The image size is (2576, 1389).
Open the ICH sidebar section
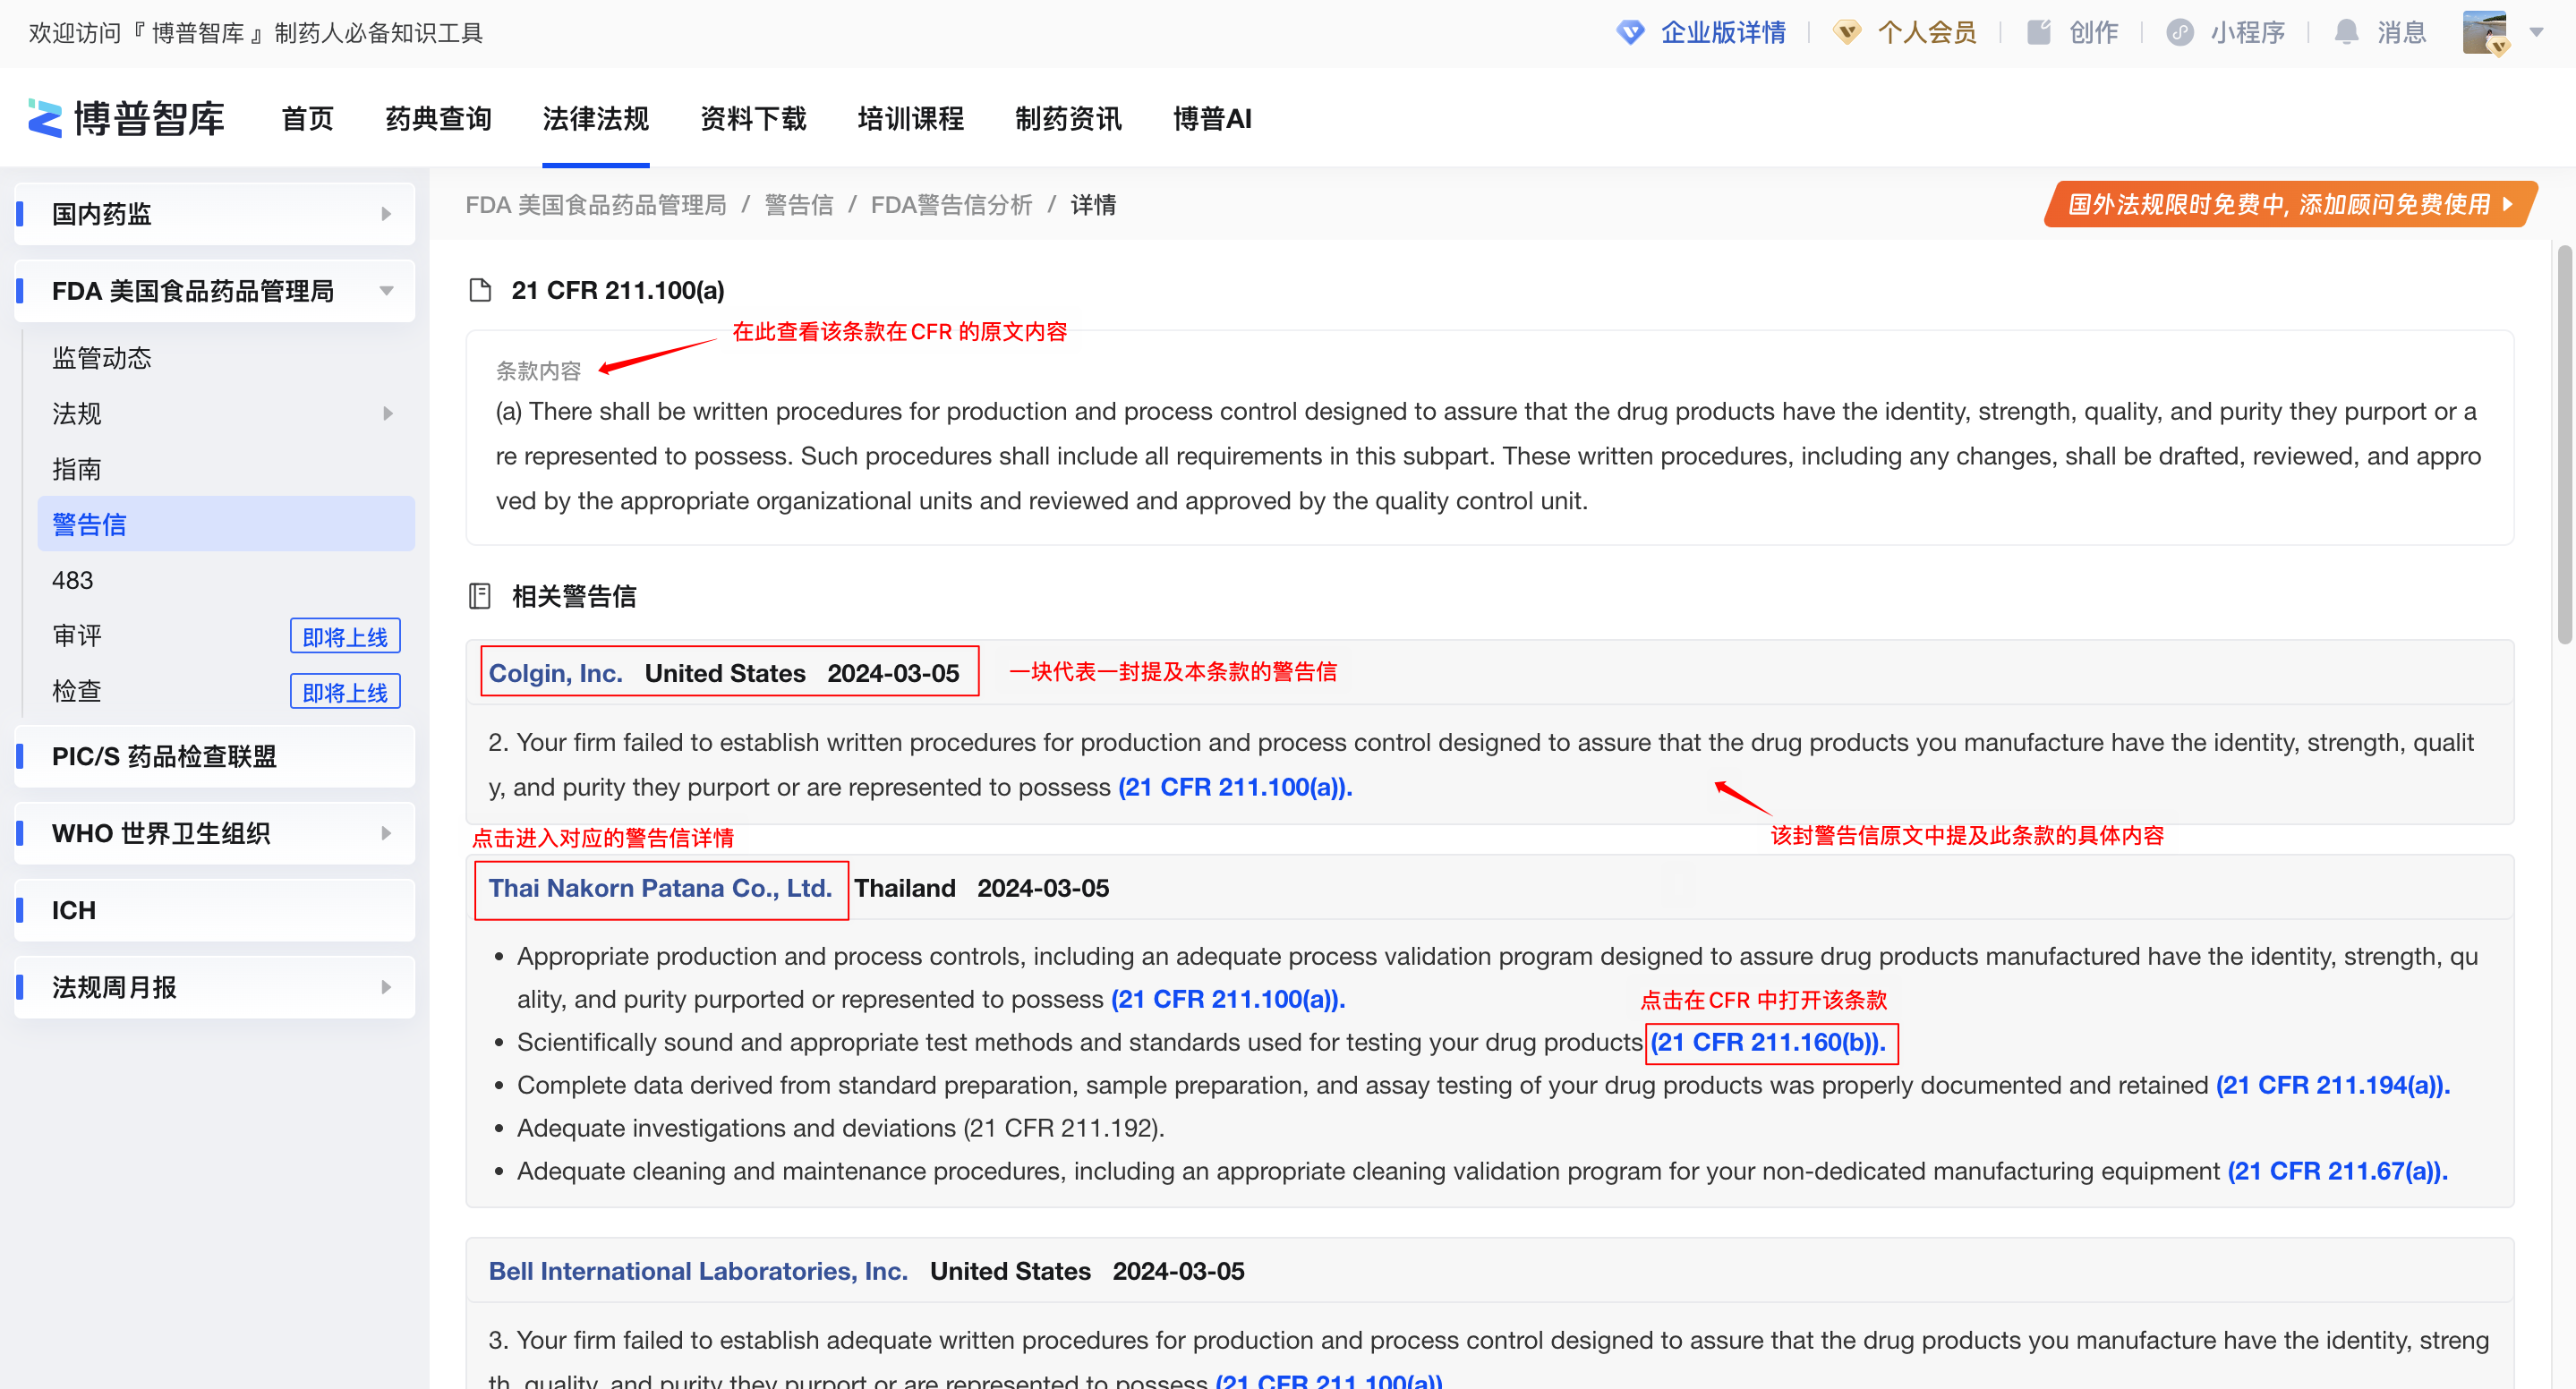215,910
